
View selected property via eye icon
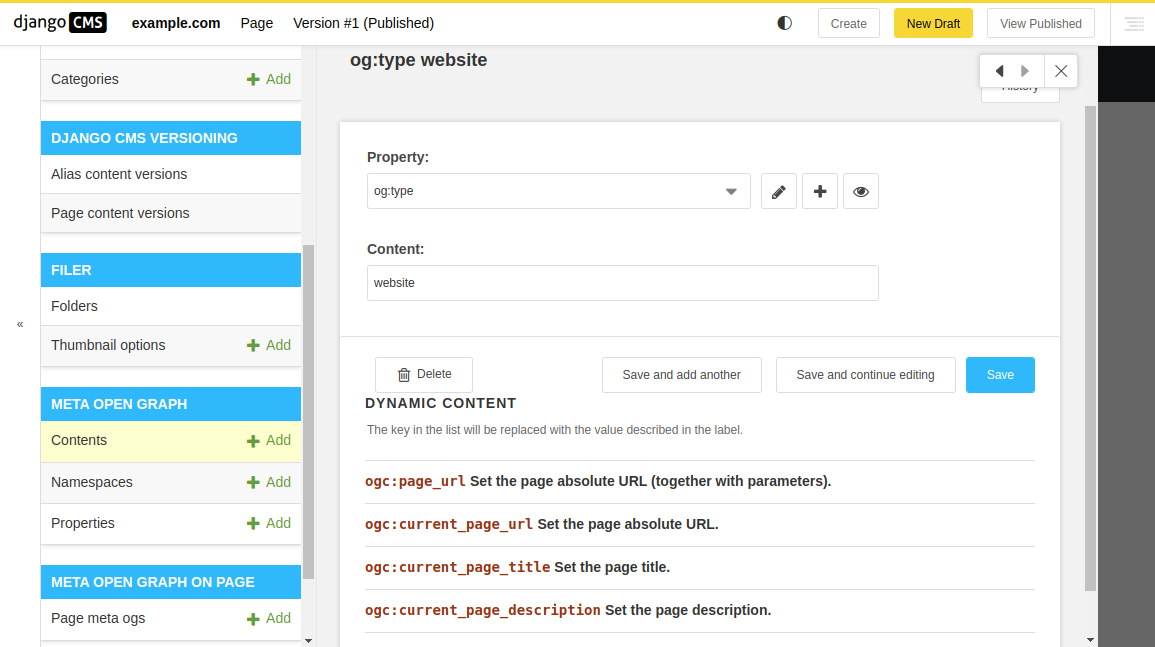[860, 192]
